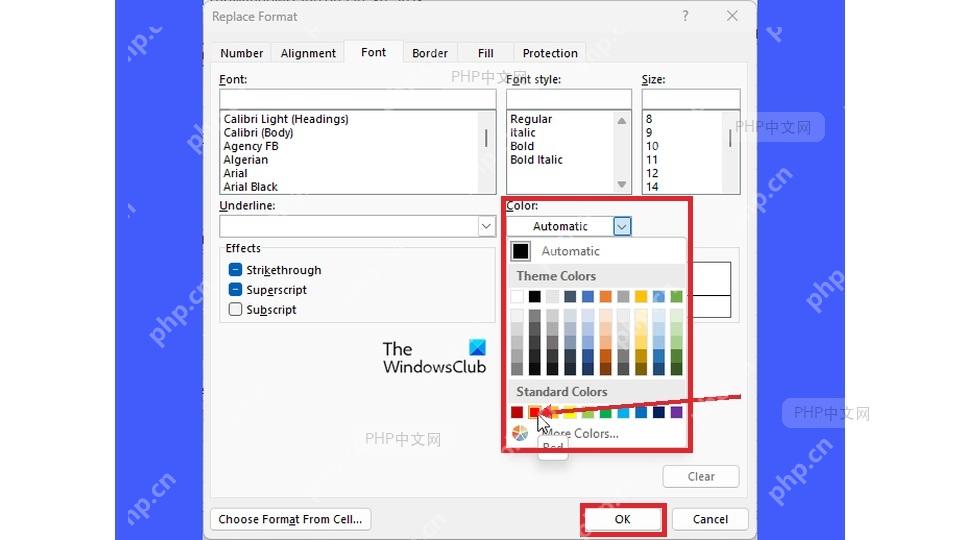This screenshot has height=540, width=960.
Task: Pick black theme color swatch
Action: [x=534, y=296]
